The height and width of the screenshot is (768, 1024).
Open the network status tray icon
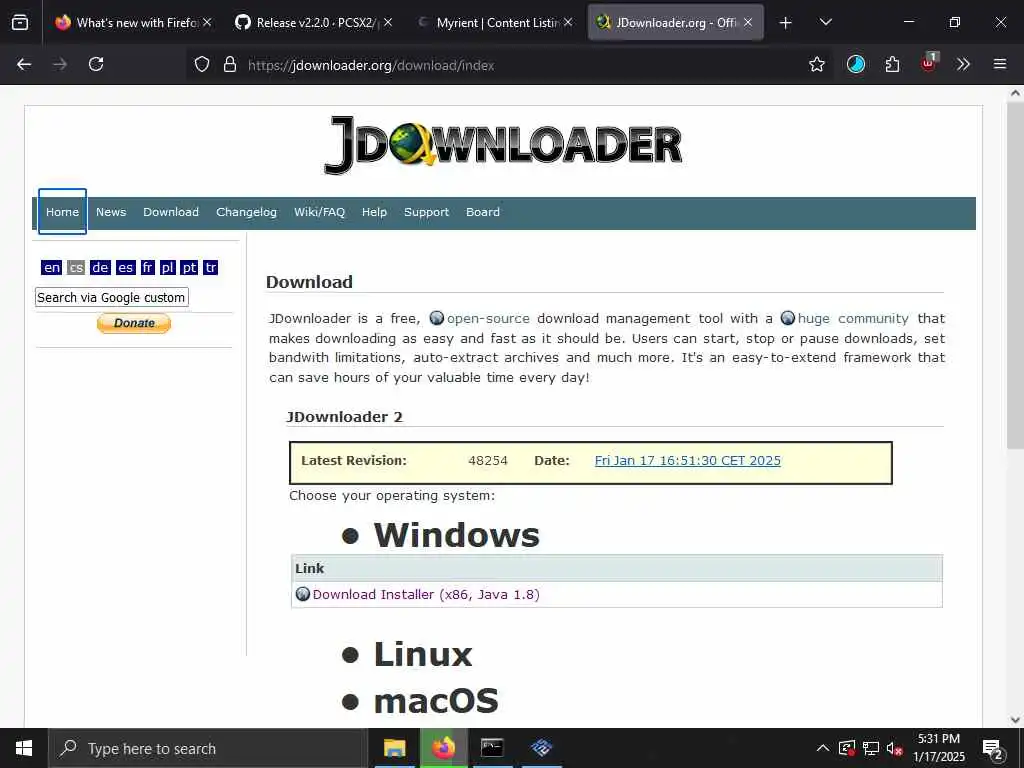pos(871,748)
